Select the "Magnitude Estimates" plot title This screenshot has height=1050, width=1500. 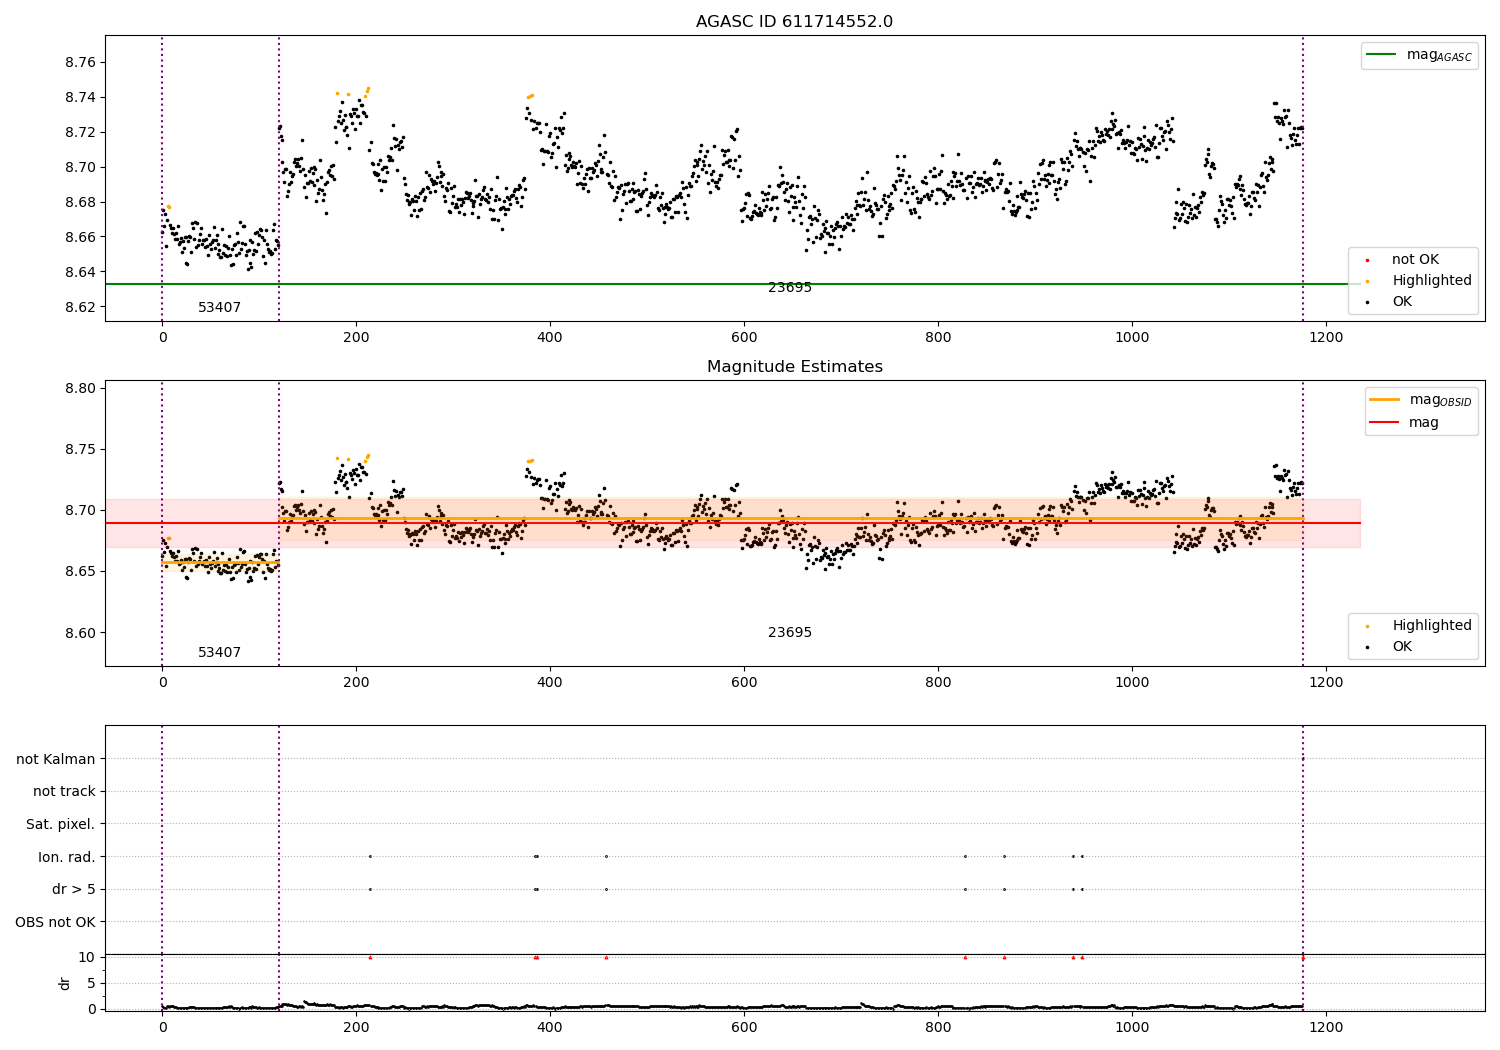pos(794,367)
